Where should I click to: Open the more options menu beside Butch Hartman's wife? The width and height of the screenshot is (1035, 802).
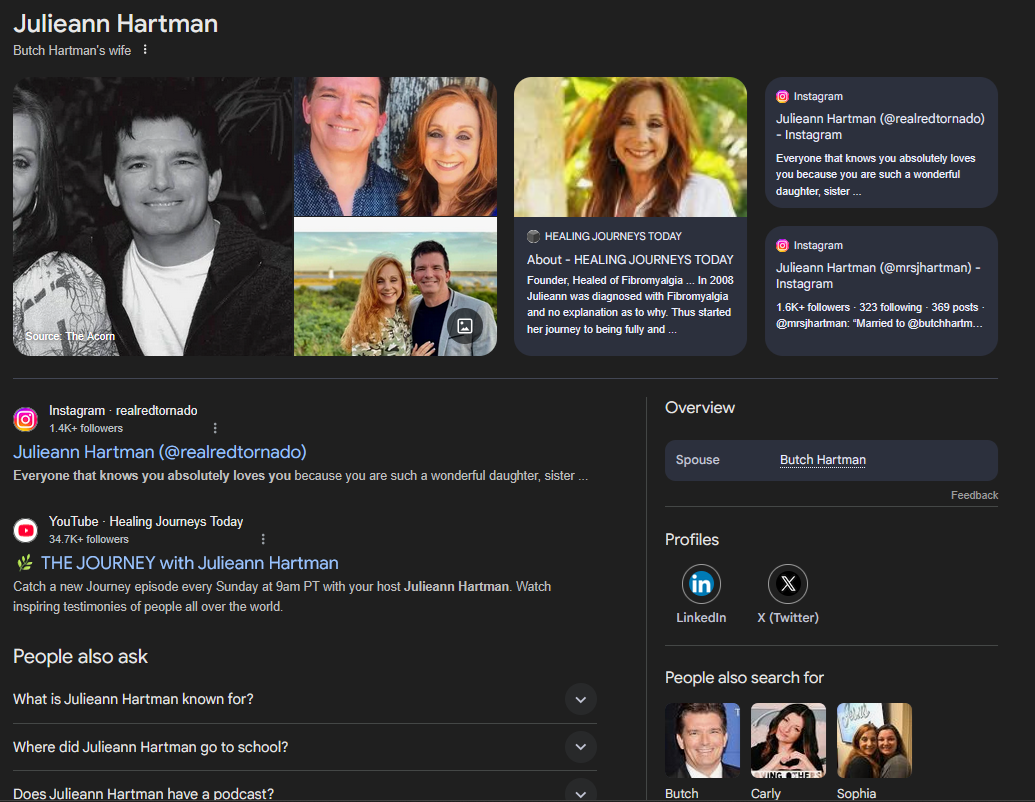pos(145,50)
